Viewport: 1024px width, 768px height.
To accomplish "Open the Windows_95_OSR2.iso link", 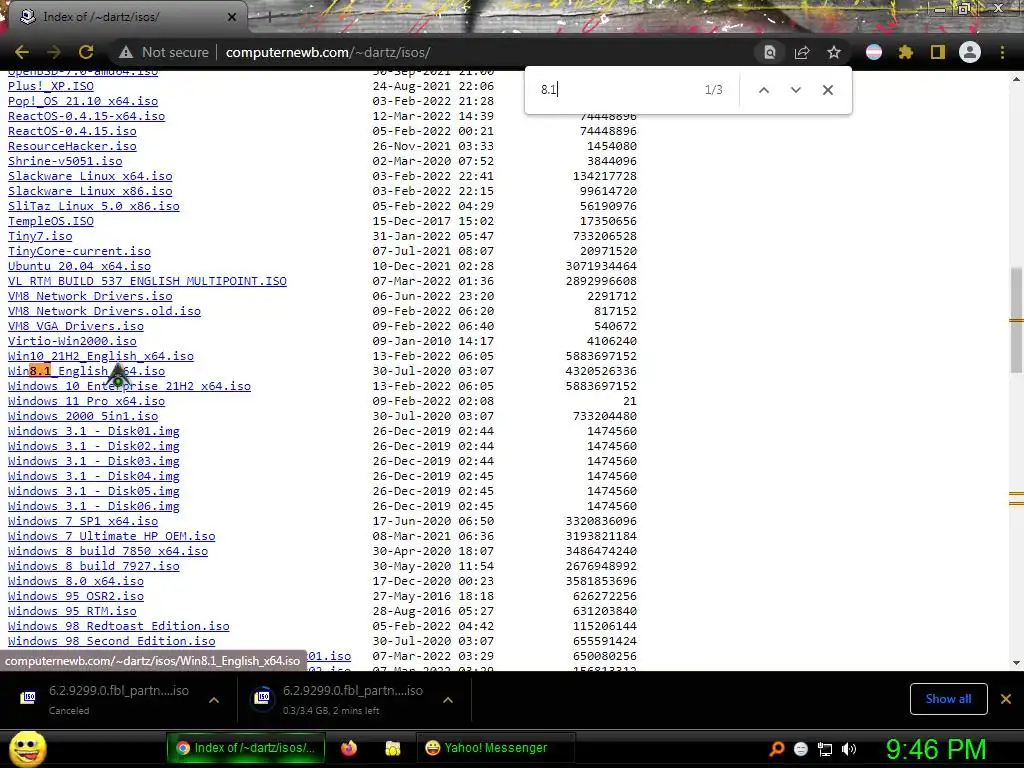I will [76, 596].
